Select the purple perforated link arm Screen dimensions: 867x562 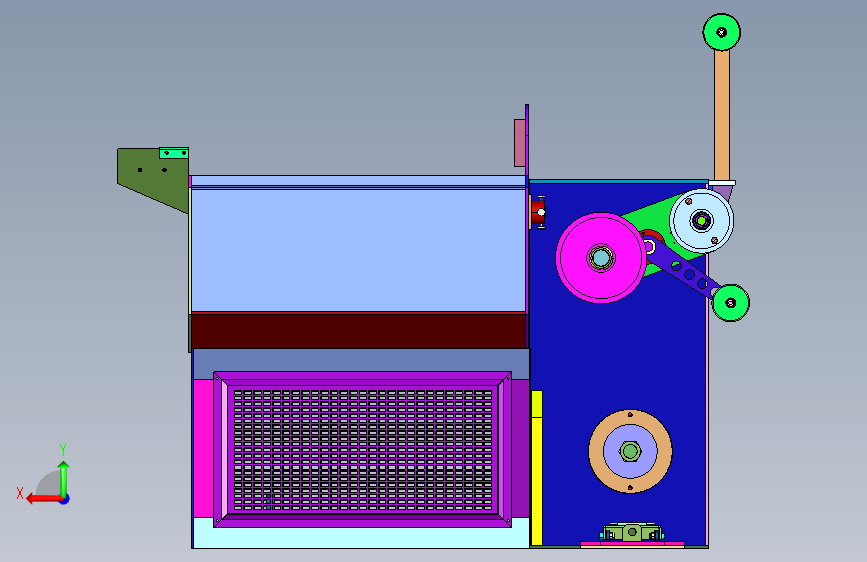pyautogui.click(x=681, y=268)
